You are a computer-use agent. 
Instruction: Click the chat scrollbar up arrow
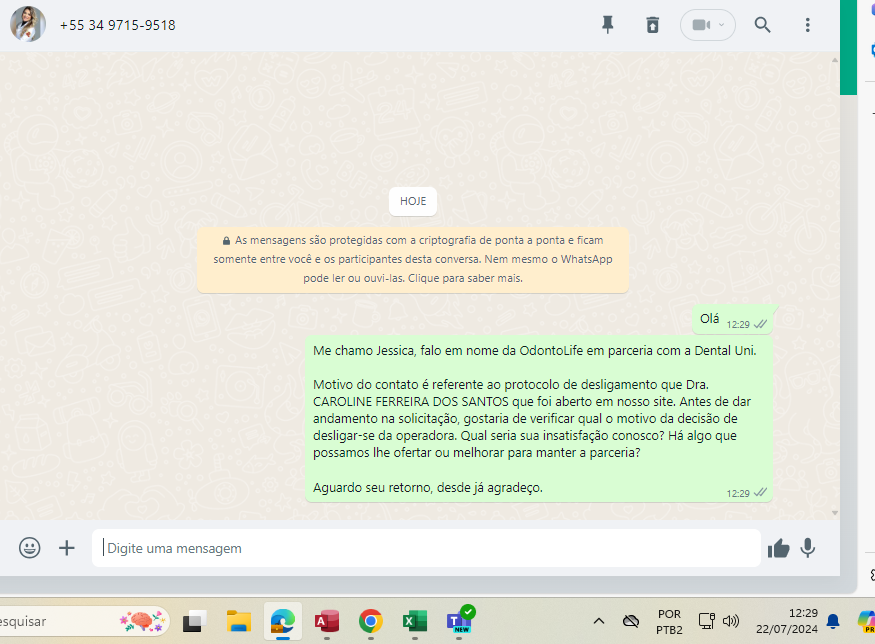click(x=835, y=60)
